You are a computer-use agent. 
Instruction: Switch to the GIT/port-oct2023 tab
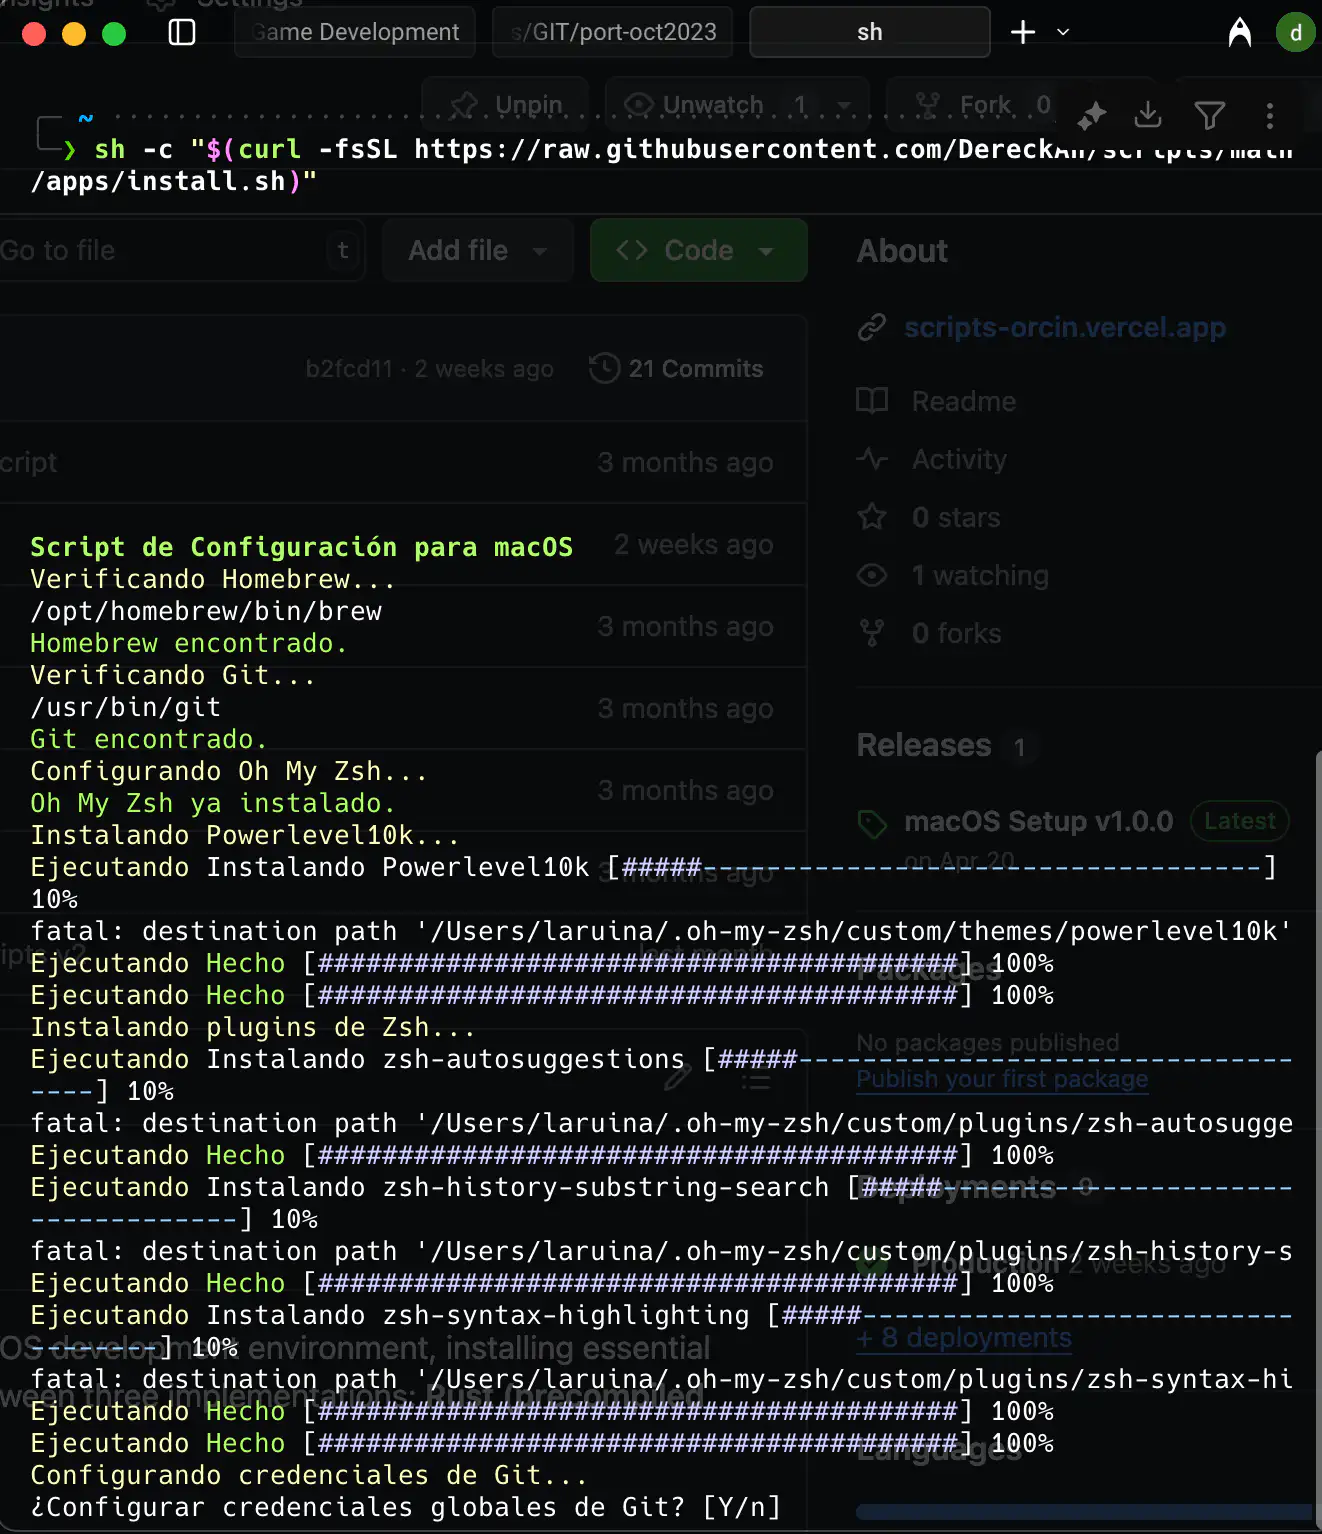tap(612, 32)
